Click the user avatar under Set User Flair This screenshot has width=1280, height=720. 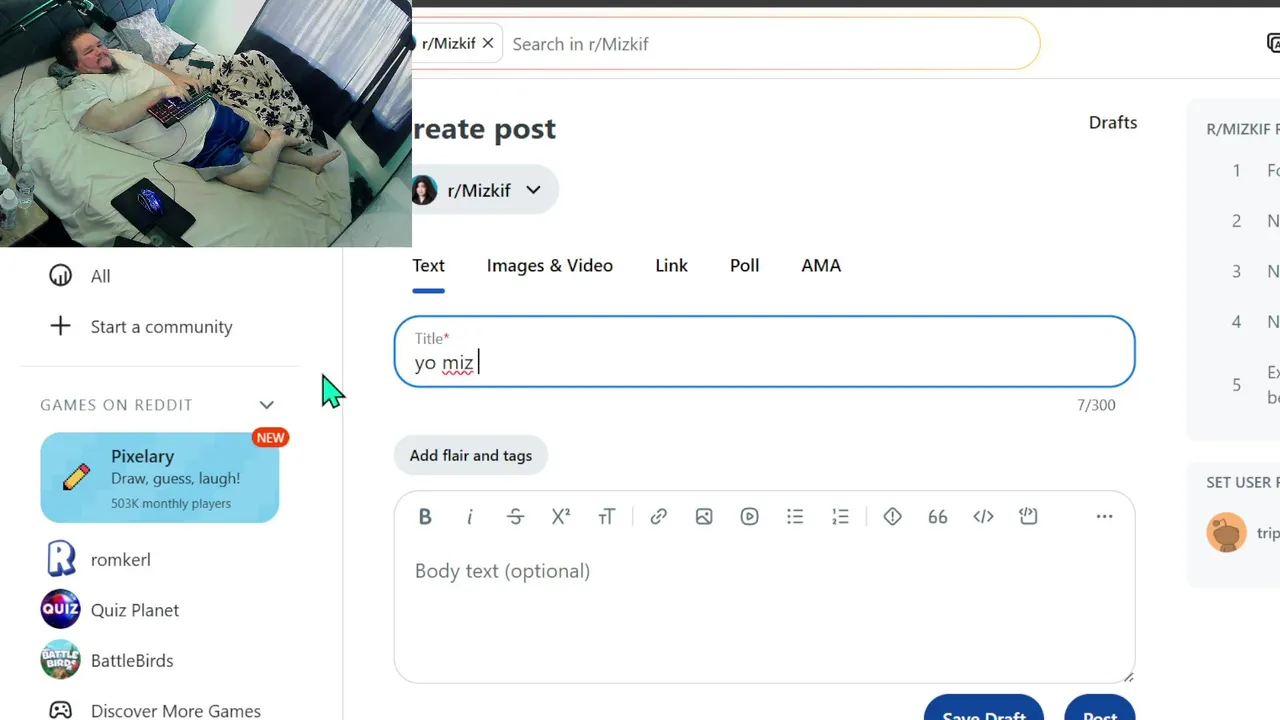tap(1226, 532)
